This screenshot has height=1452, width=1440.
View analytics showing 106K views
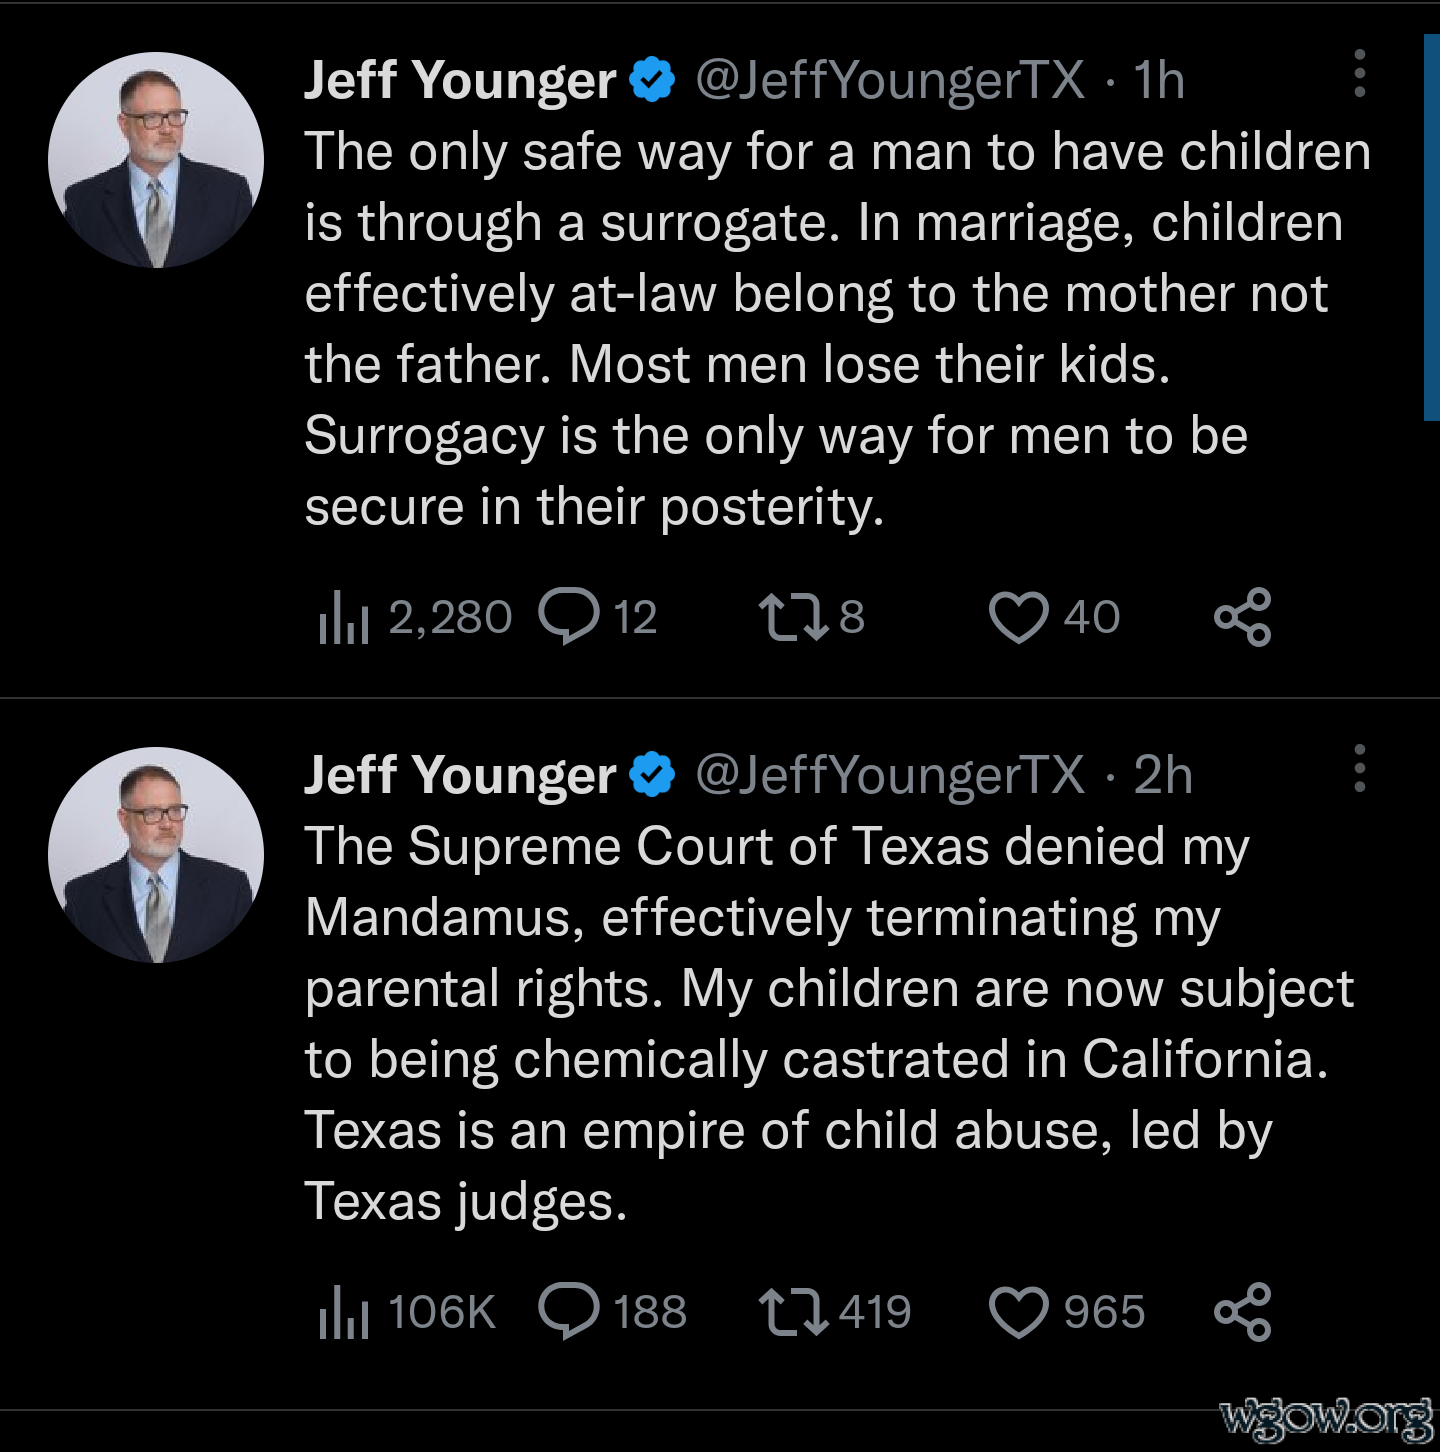(x=344, y=1311)
